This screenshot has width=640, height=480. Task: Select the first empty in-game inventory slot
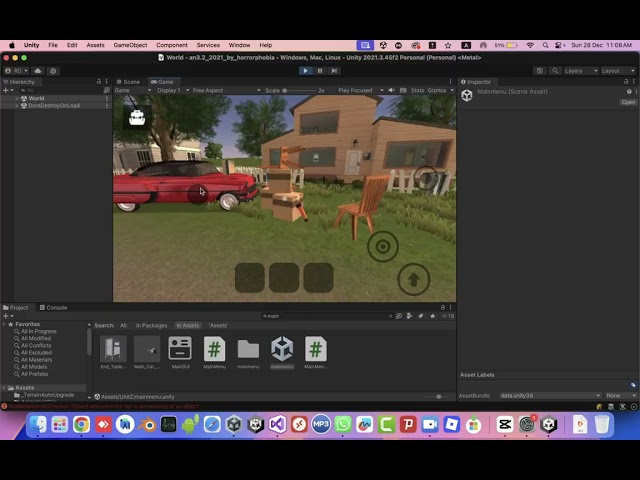(x=250, y=278)
